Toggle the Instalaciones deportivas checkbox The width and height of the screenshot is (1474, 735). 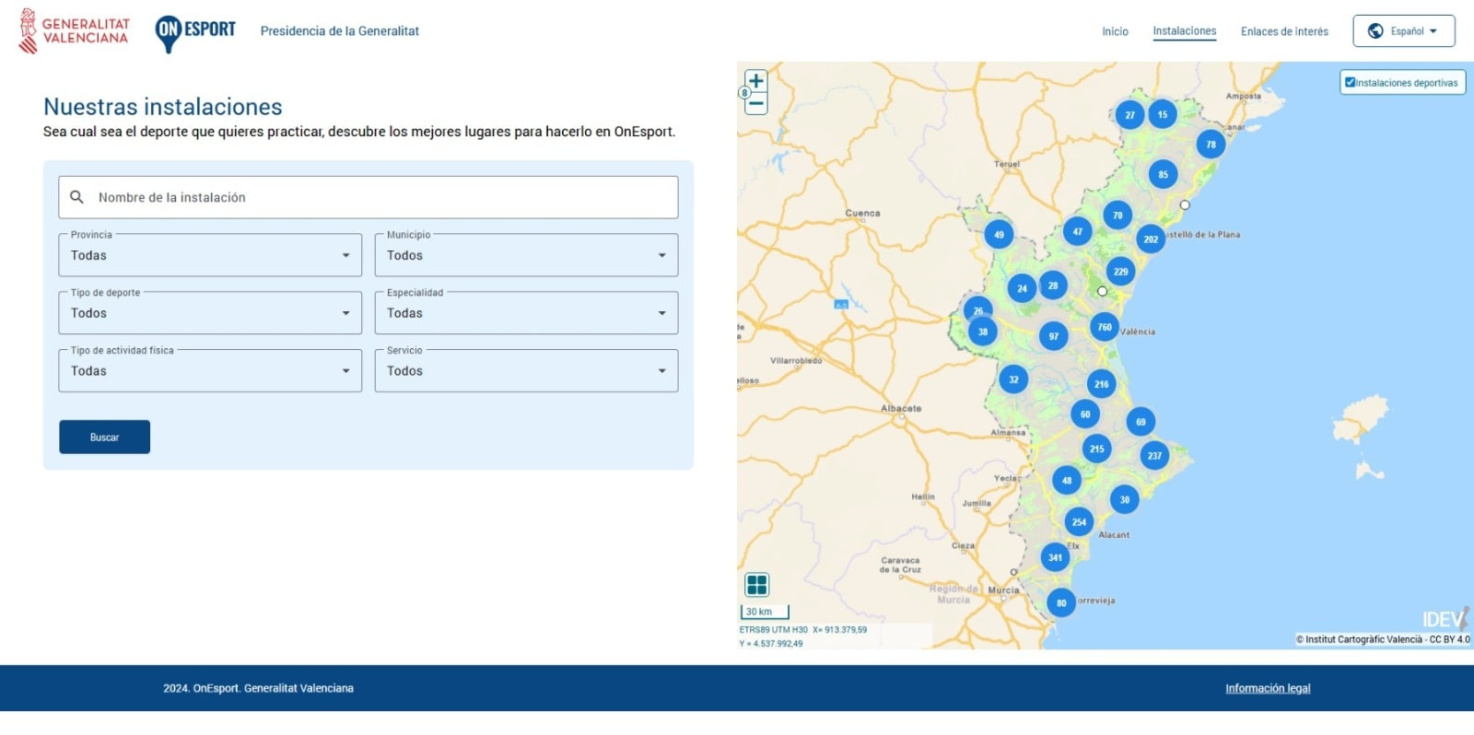tap(1350, 83)
